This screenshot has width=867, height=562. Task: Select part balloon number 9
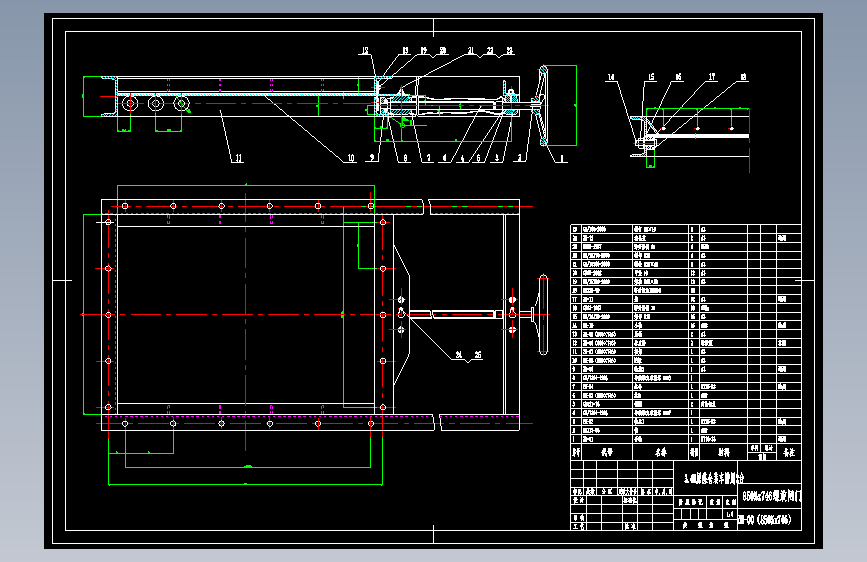coord(372,158)
